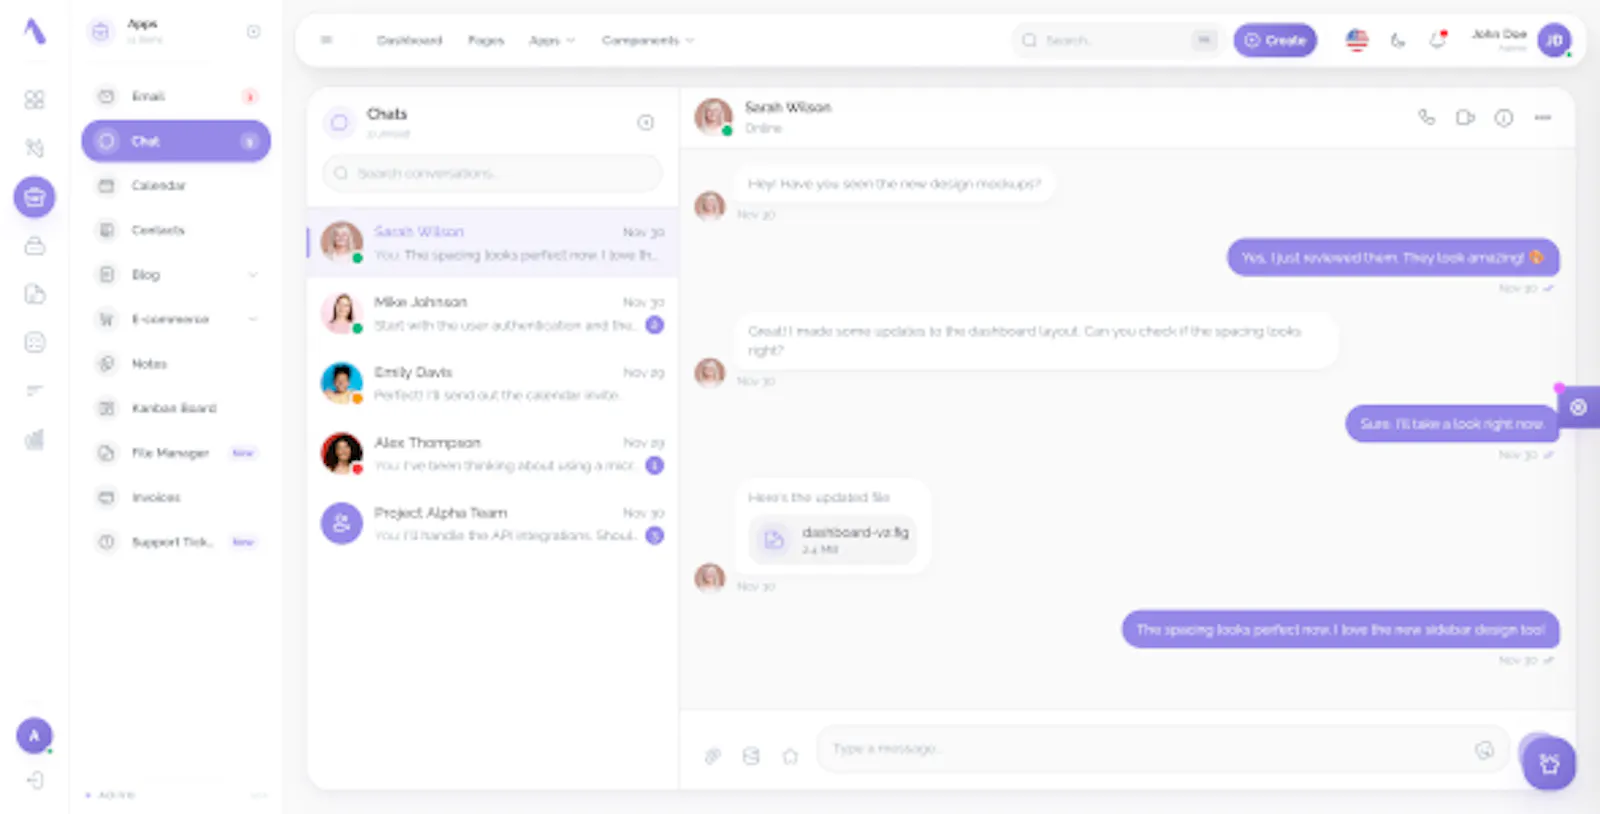Open Contacts from the sidebar
This screenshot has height=814, width=1600.
(x=176, y=230)
